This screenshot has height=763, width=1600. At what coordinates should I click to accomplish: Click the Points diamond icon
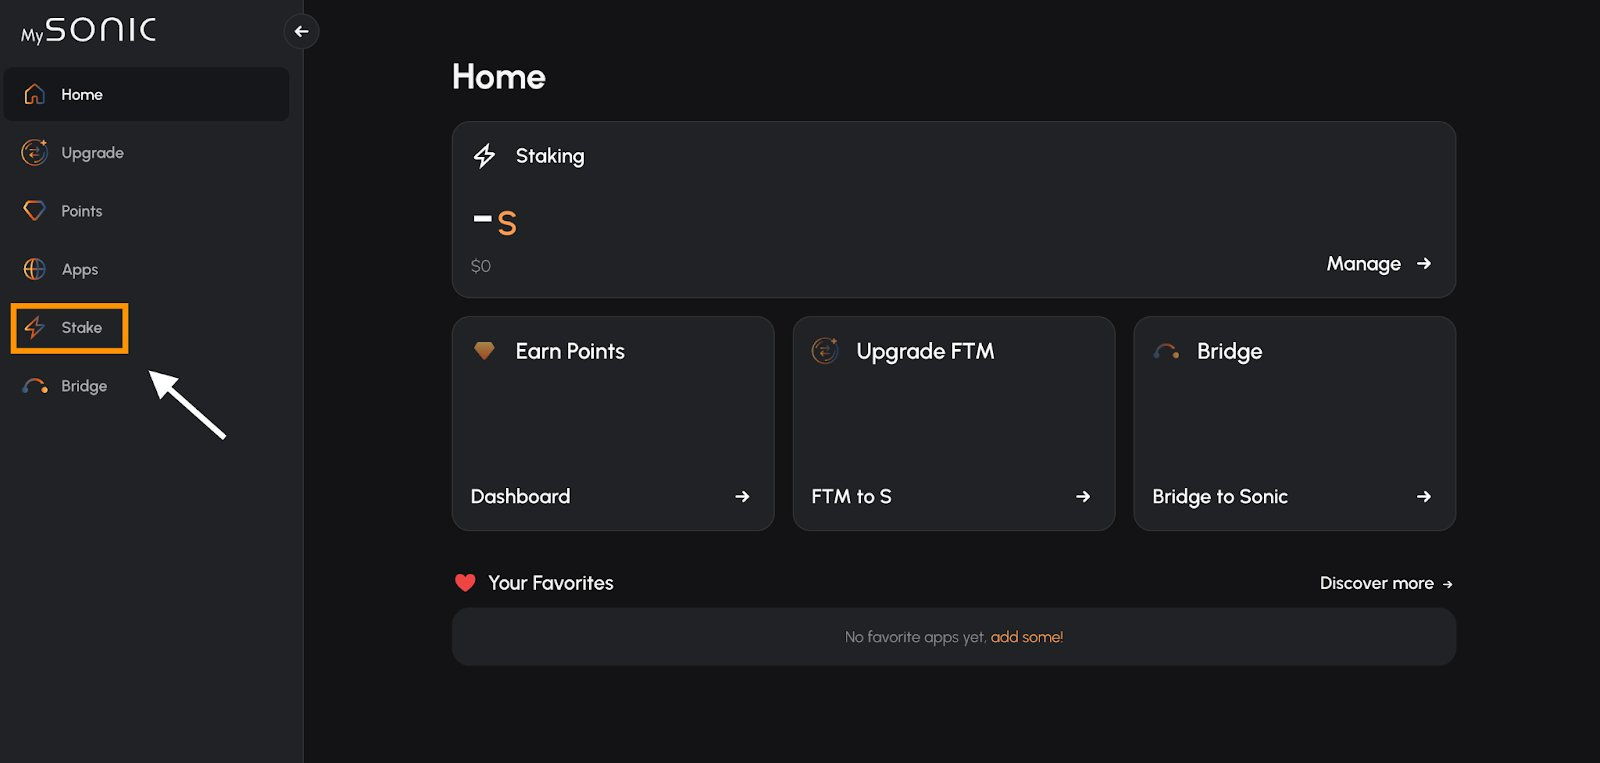(35, 211)
